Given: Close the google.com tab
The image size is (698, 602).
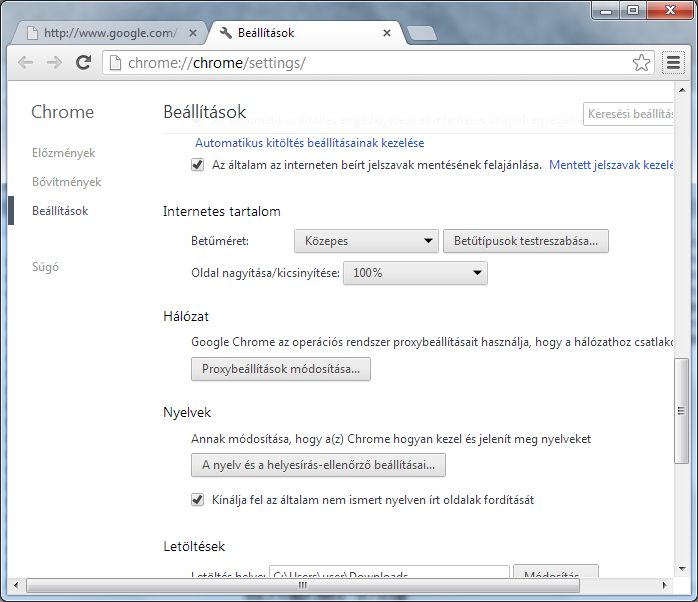Looking at the screenshot, I should point(193,33).
